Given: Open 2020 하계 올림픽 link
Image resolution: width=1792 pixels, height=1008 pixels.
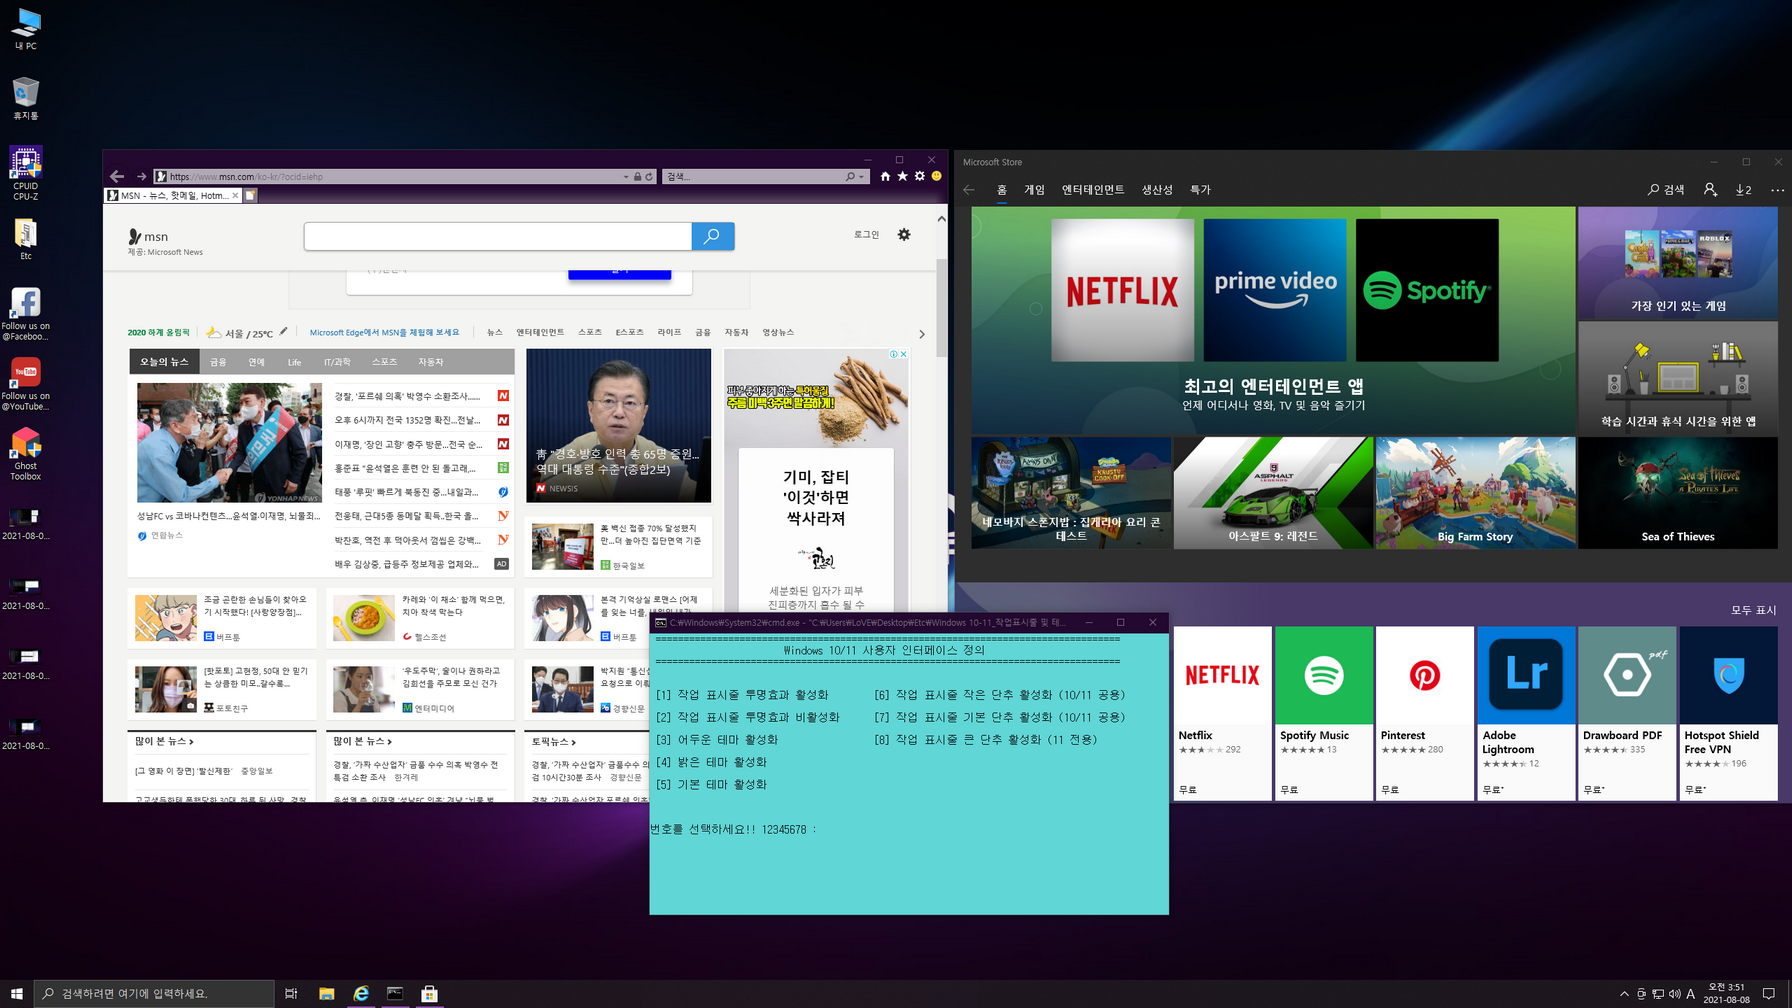Looking at the screenshot, I should click(x=158, y=332).
